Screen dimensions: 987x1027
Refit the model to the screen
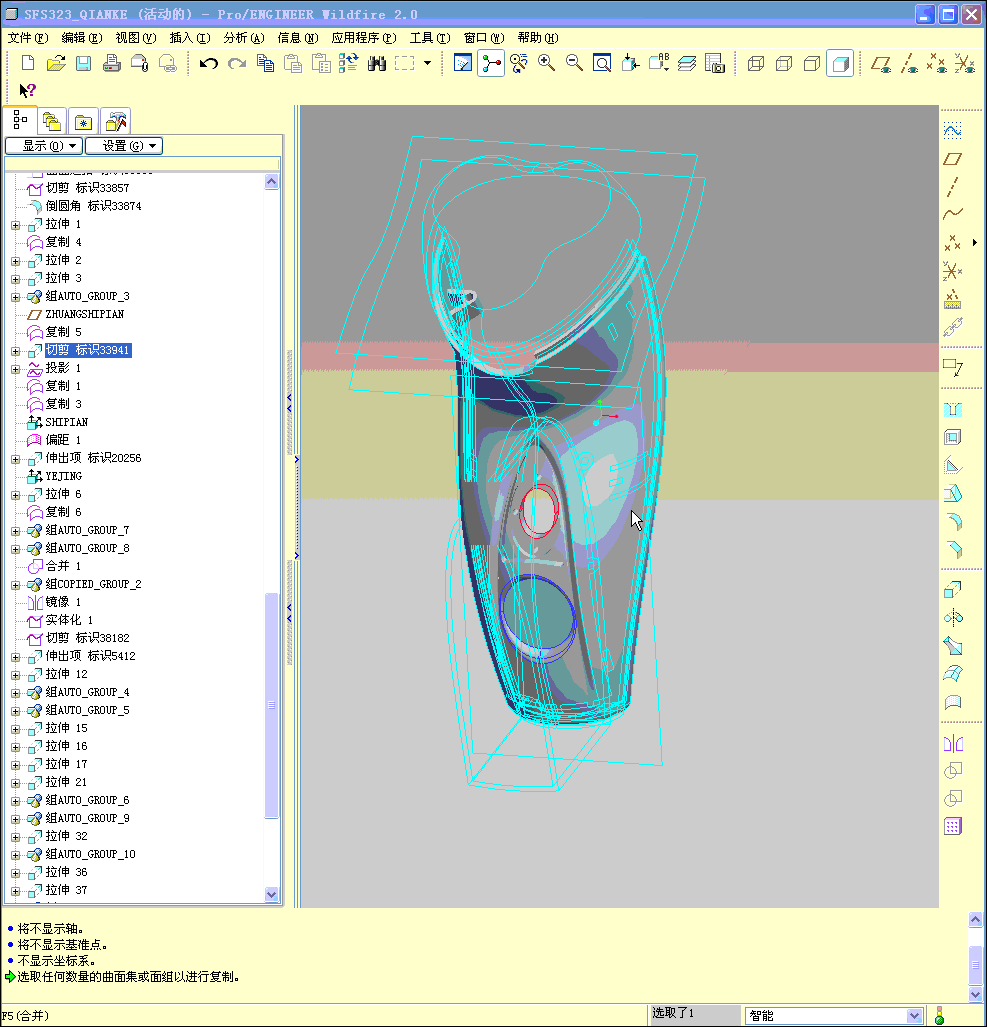click(x=602, y=64)
